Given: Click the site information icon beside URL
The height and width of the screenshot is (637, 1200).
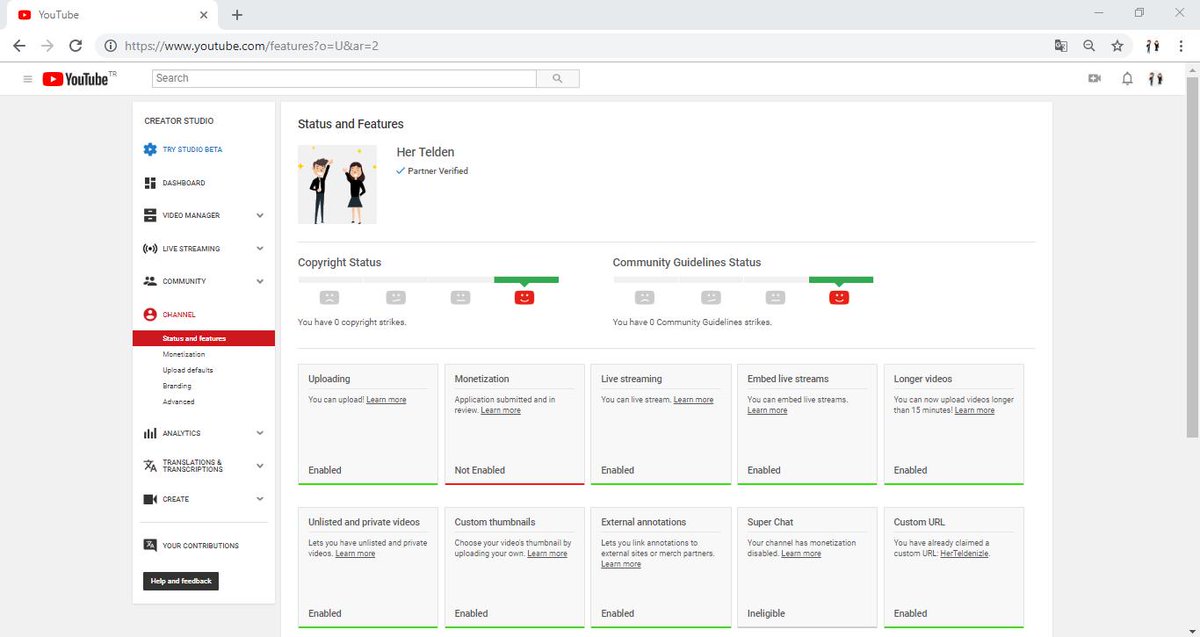Looking at the screenshot, I should point(110,46).
